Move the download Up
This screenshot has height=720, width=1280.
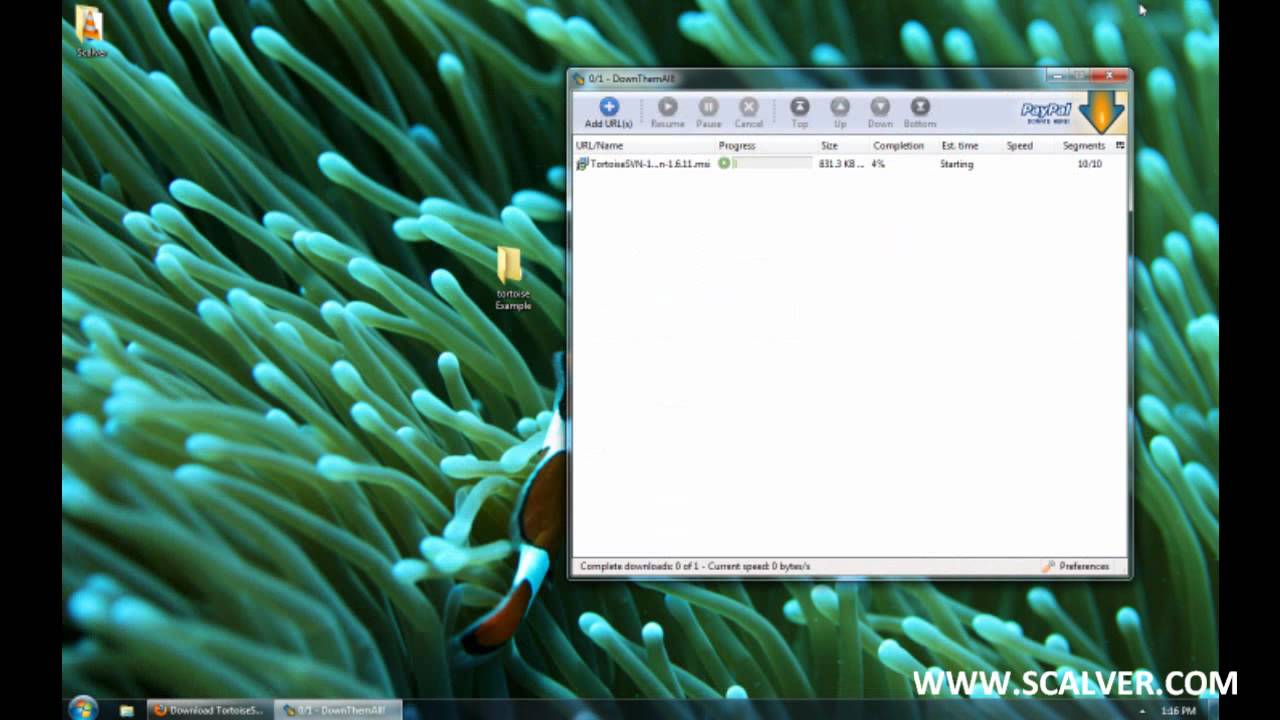[840, 113]
